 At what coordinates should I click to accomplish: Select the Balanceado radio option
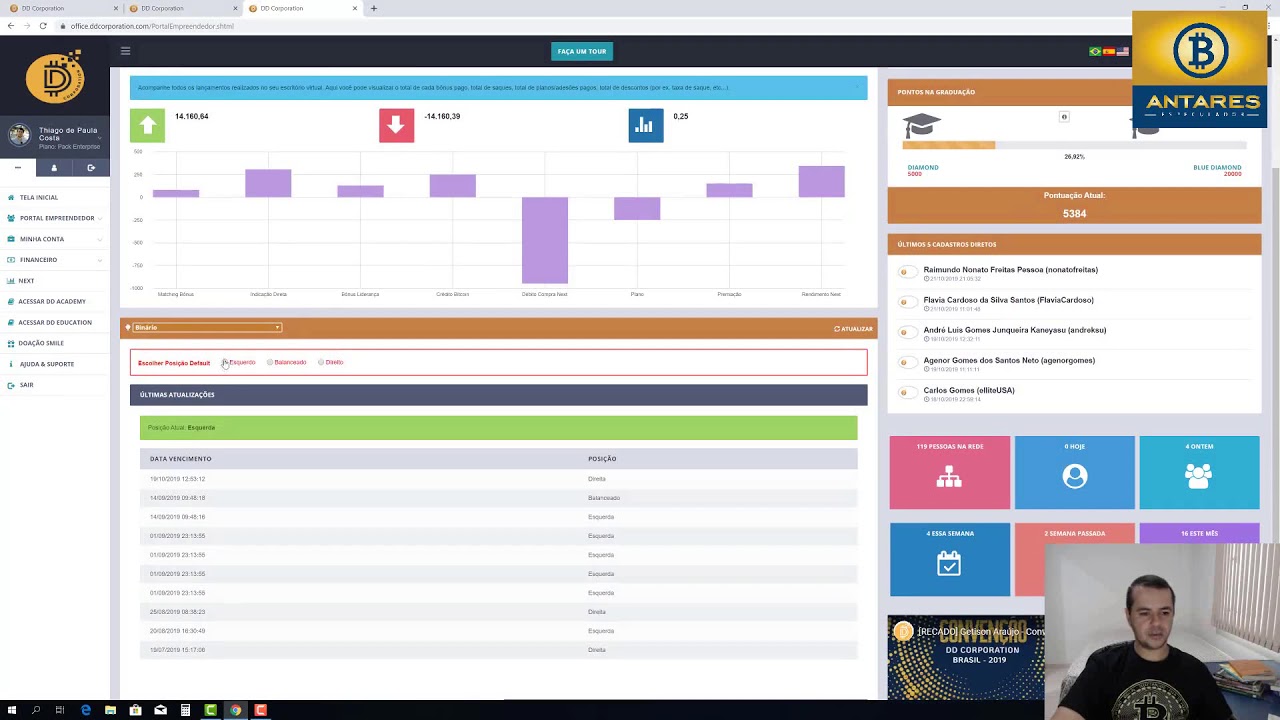(270, 362)
